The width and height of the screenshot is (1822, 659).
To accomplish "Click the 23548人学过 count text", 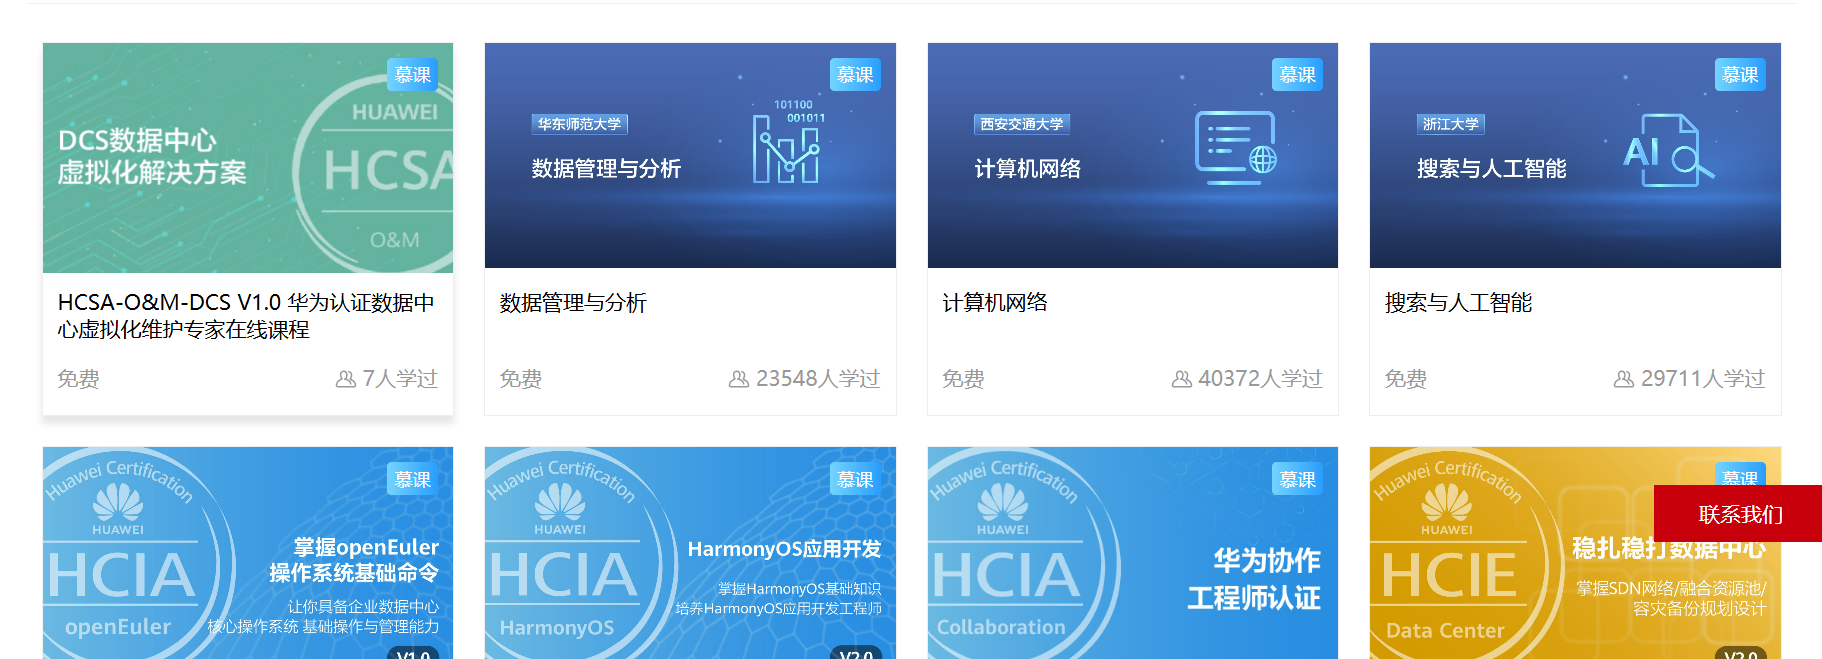I will pyautogui.click(x=818, y=379).
